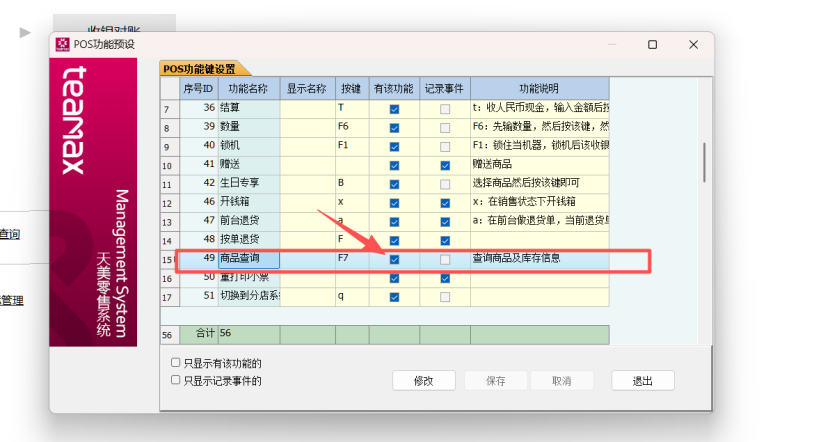Click the 取消 button
This screenshot has width=830, height=442.
coord(562,381)
